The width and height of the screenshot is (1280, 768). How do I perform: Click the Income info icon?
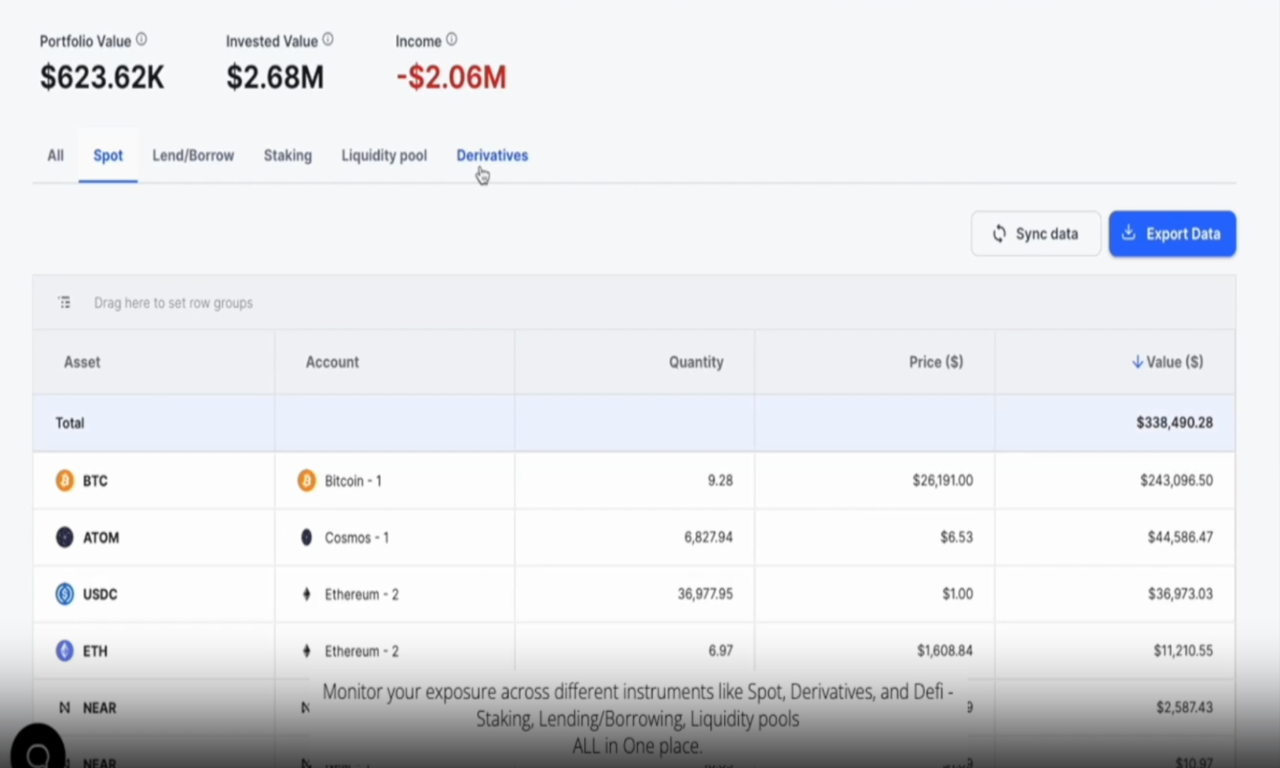(x=451, y=40)
